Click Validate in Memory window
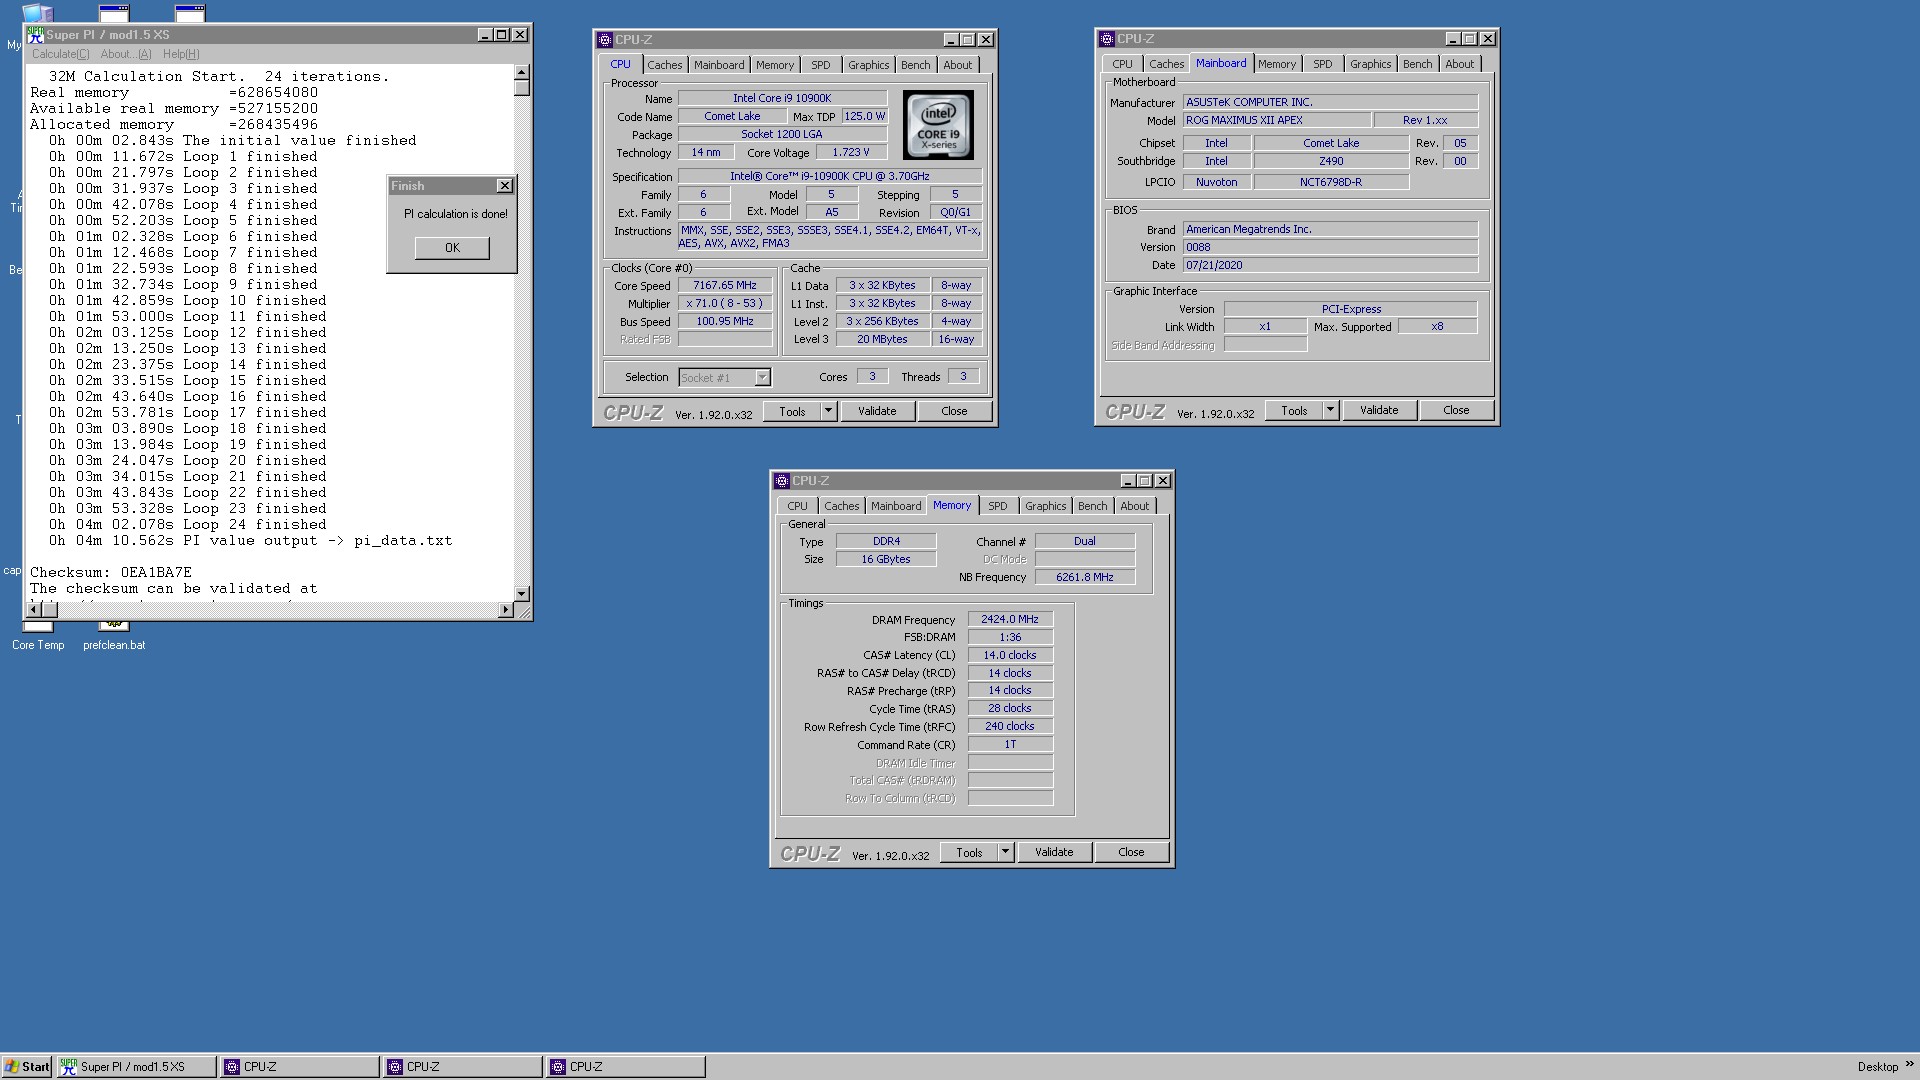Viewport: 1920px width, 1080px height. [x=1054, y=852]
